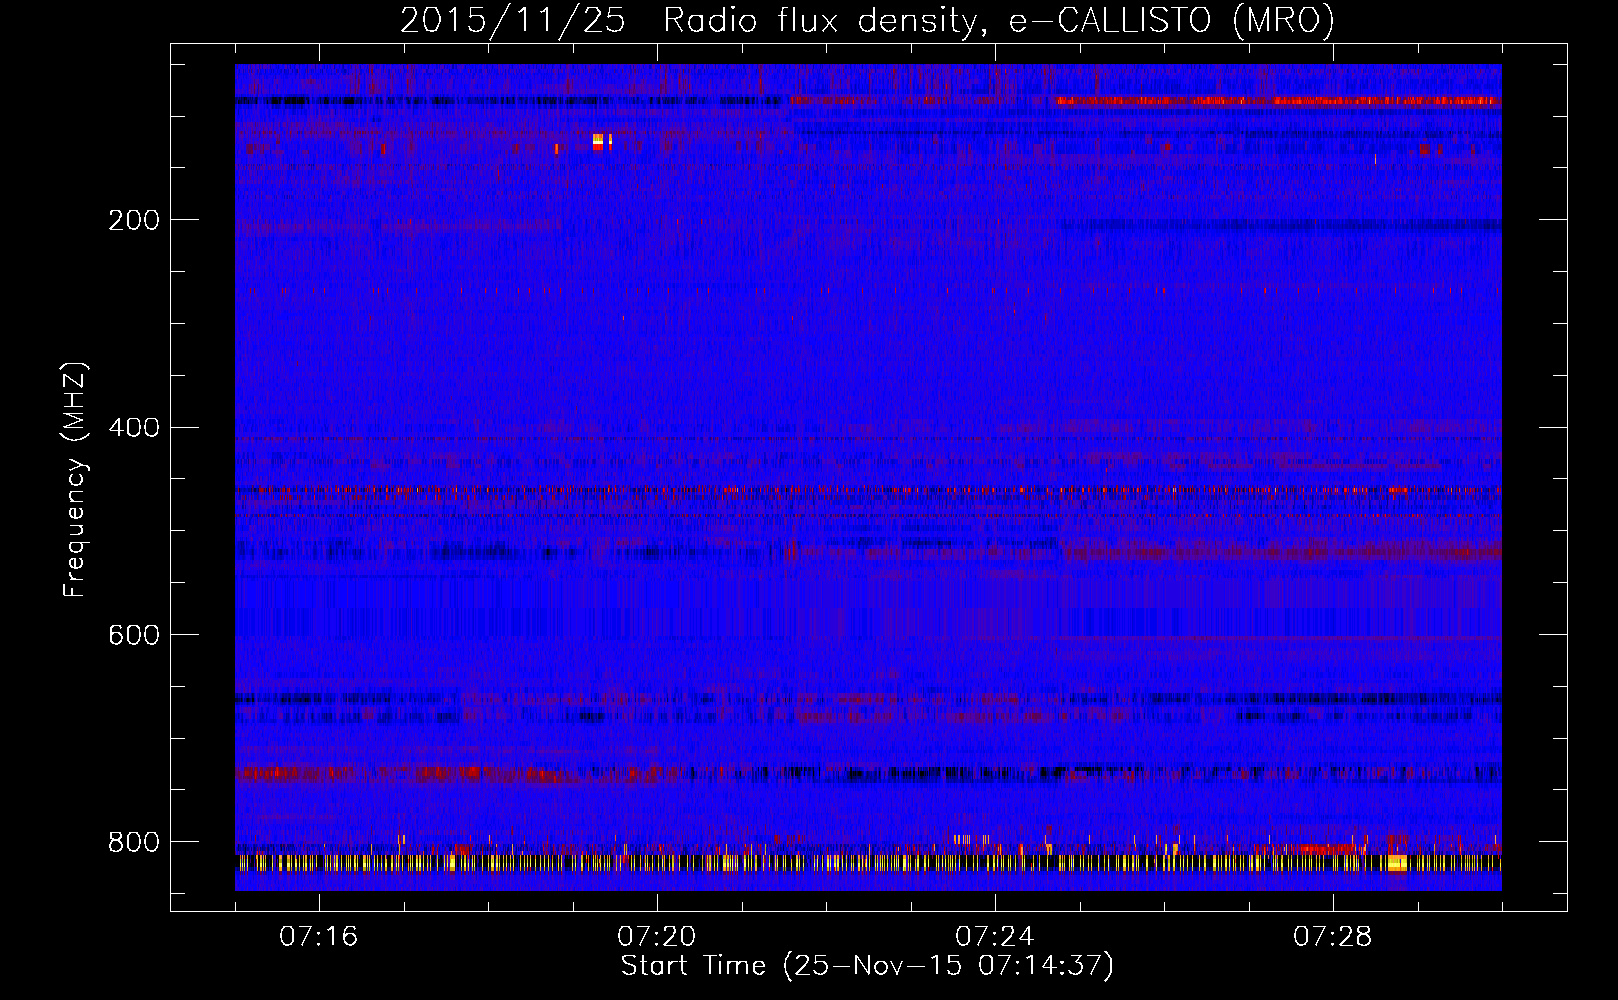This screenshot has height=1000, width=1618.
Task: Click the "800" frequency tick label
Action: tap(134, 843)
